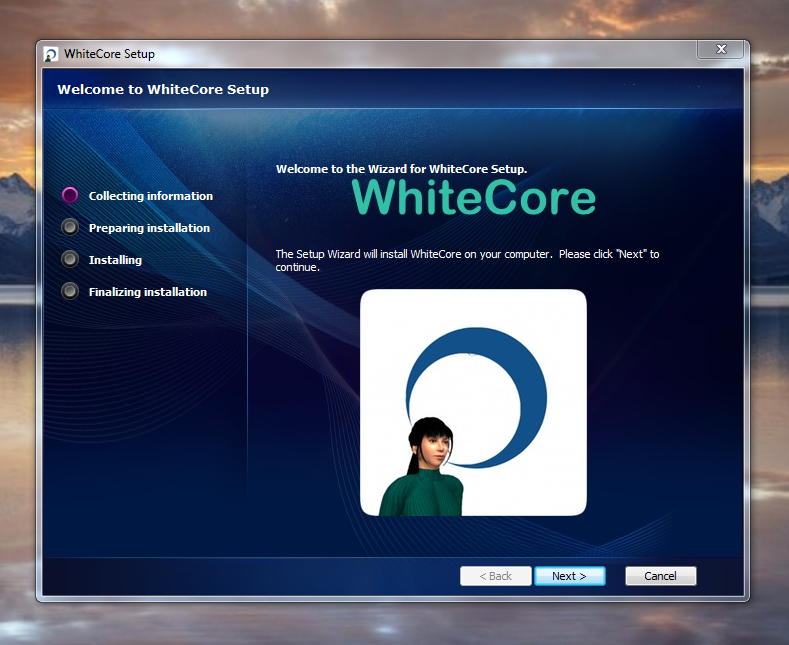Click the Cancel button
The image size is (789, 645).
(661, 576)
